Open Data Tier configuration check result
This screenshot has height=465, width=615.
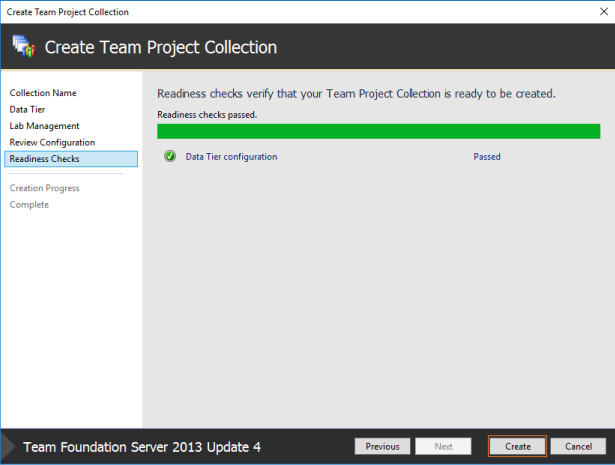pyautogui.click(x=231, y=156)
